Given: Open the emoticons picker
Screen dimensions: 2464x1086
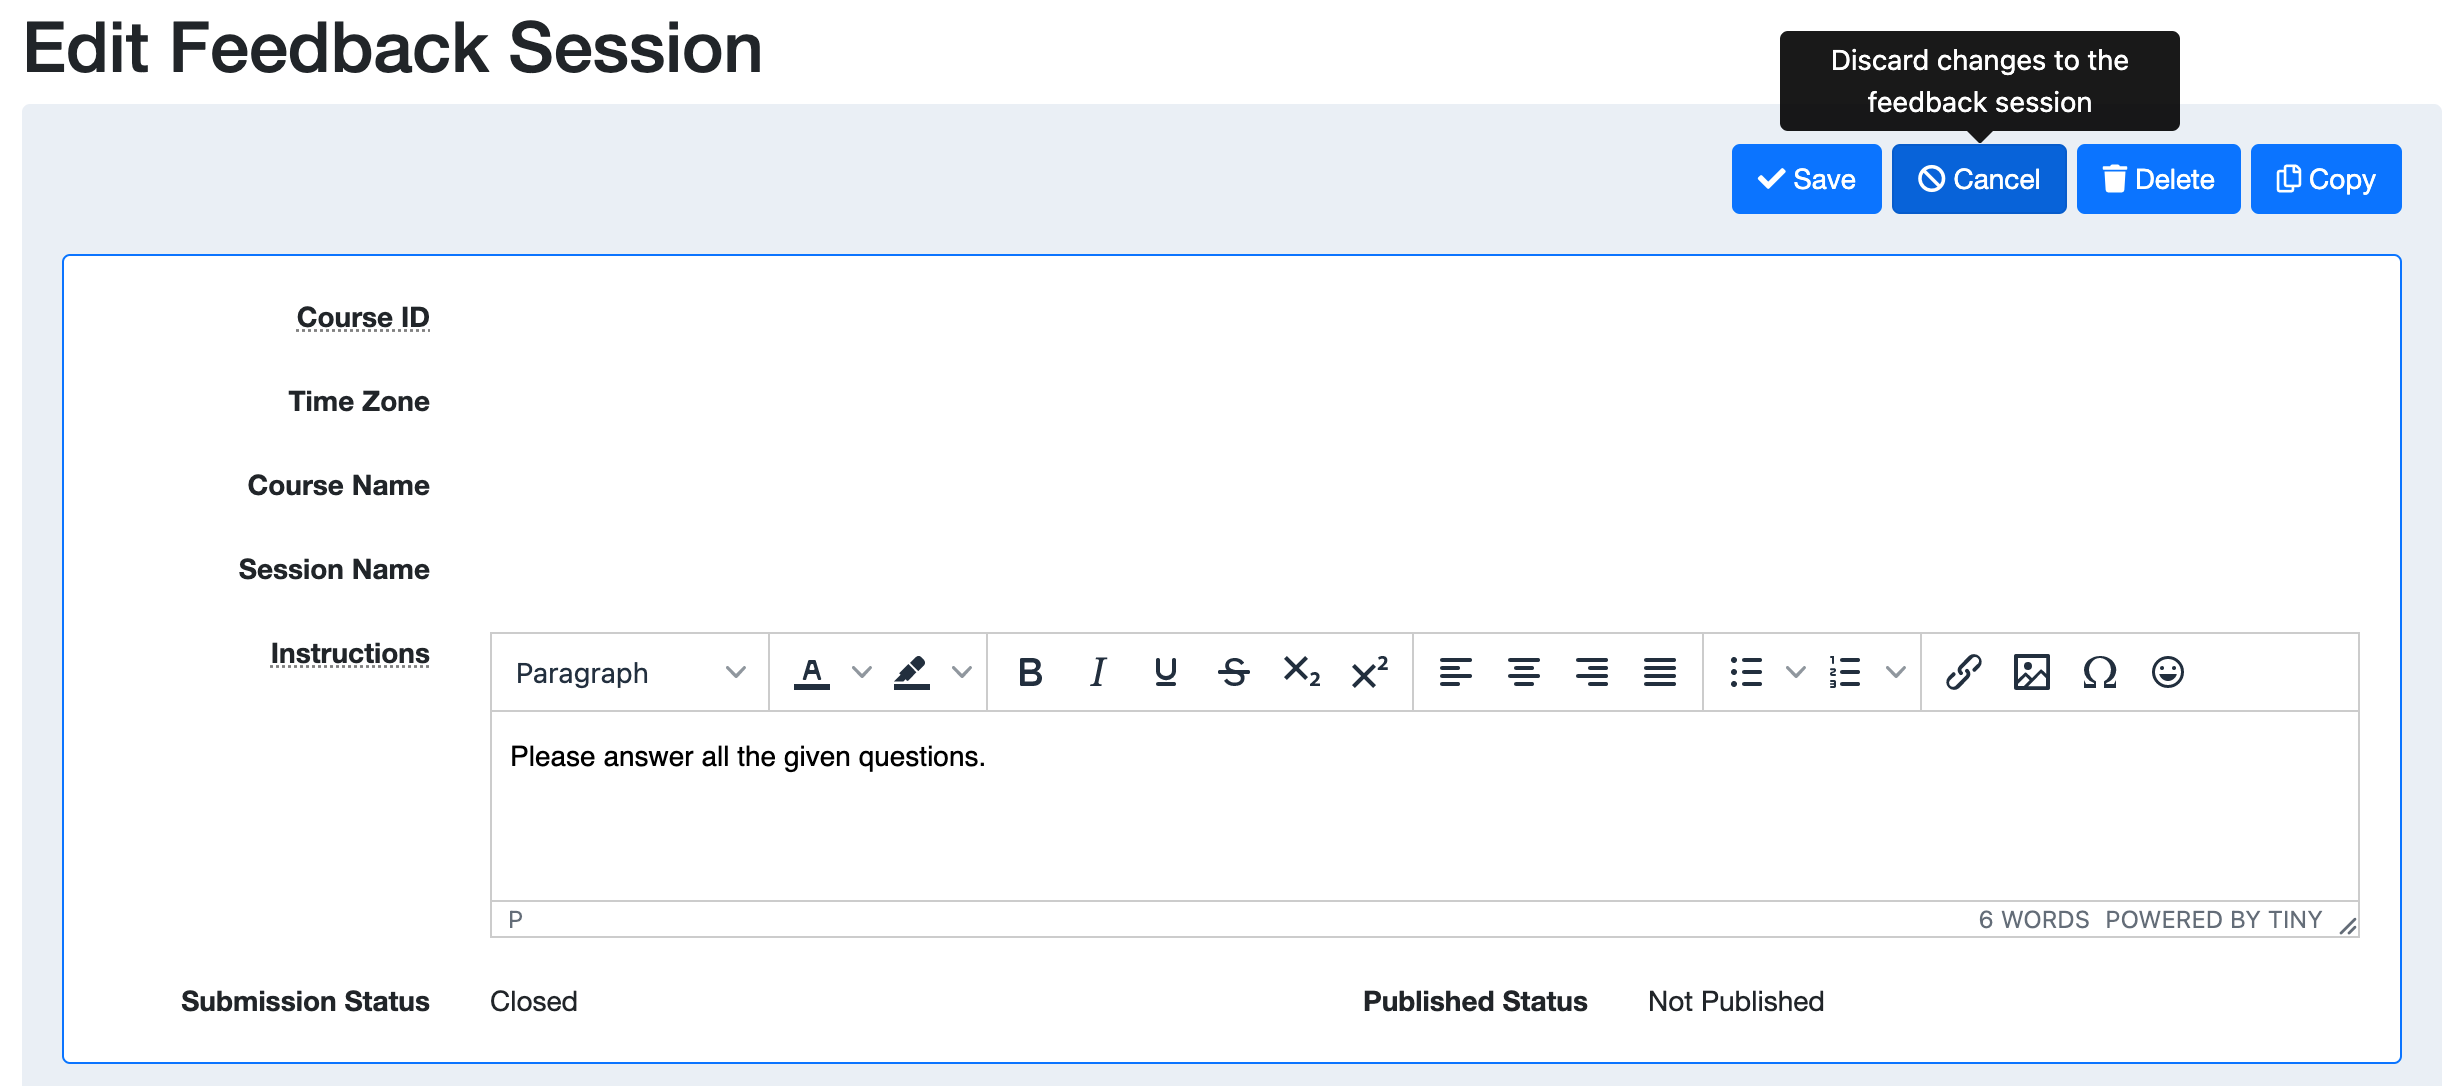Looking at the screenshot, I should pos(2168,673).
